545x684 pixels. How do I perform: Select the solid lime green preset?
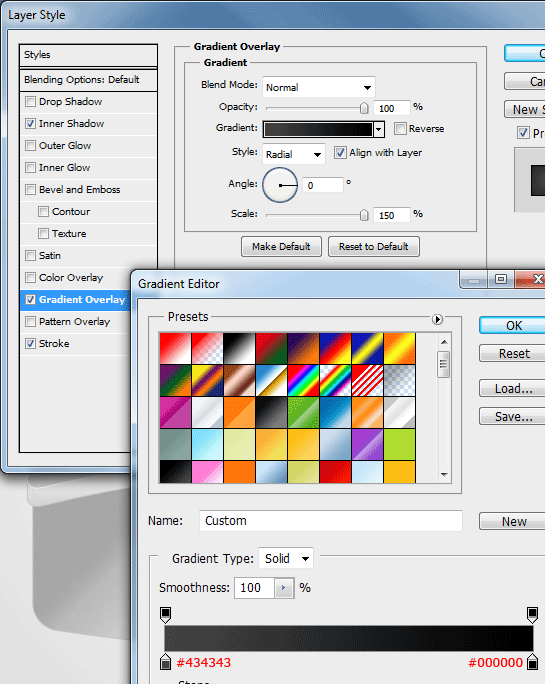tap(400, 444)
